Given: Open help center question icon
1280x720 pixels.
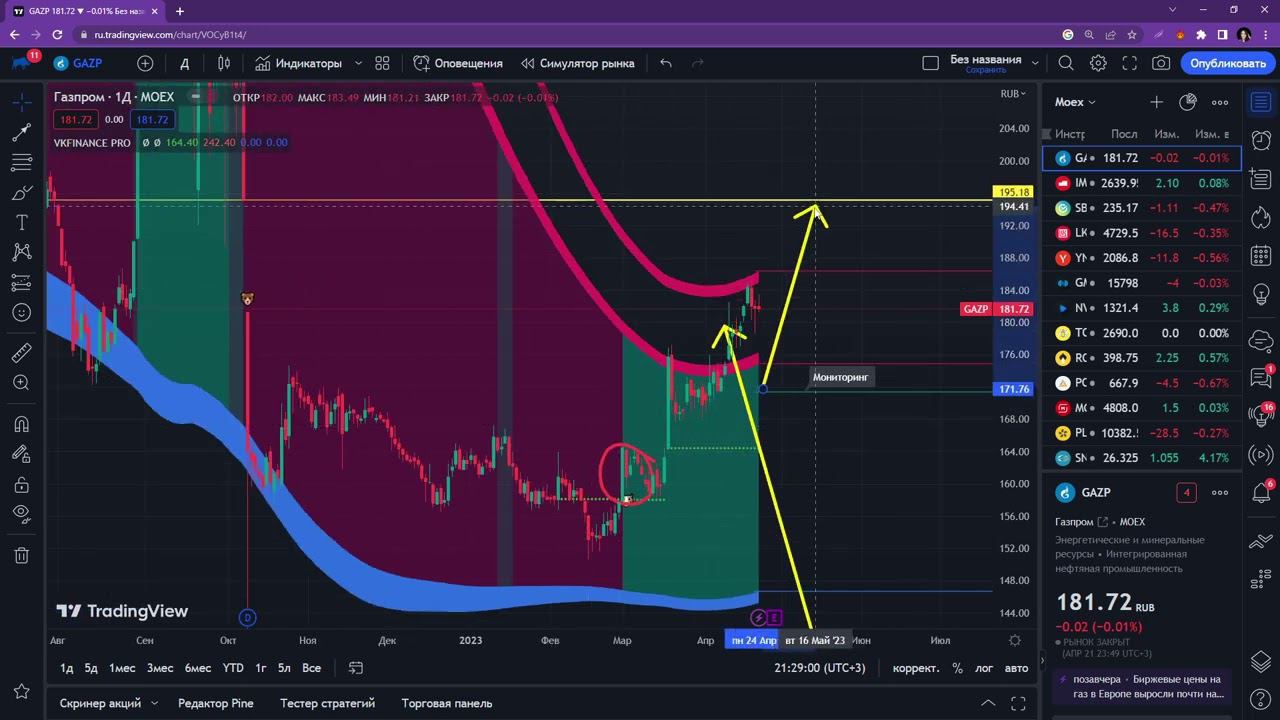Looking at the screenshot, I should (1261, 700).
